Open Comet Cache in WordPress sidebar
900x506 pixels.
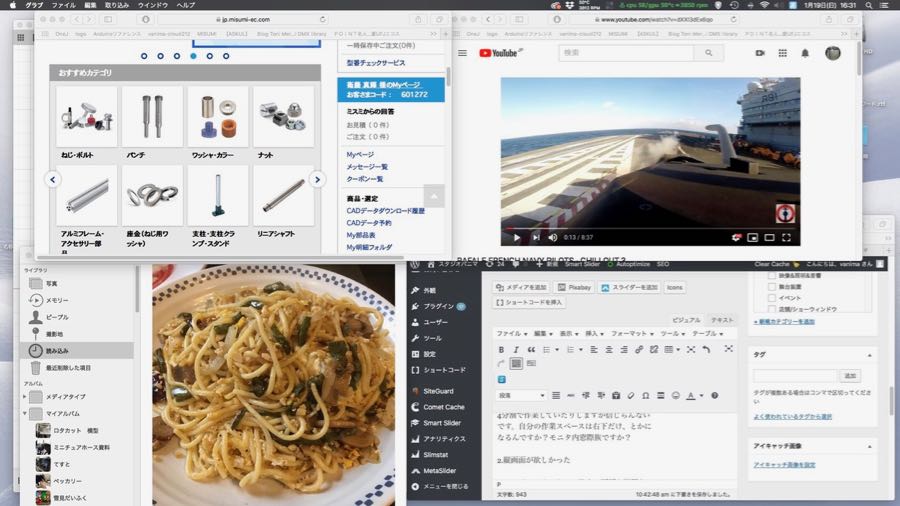coord(444,407)
